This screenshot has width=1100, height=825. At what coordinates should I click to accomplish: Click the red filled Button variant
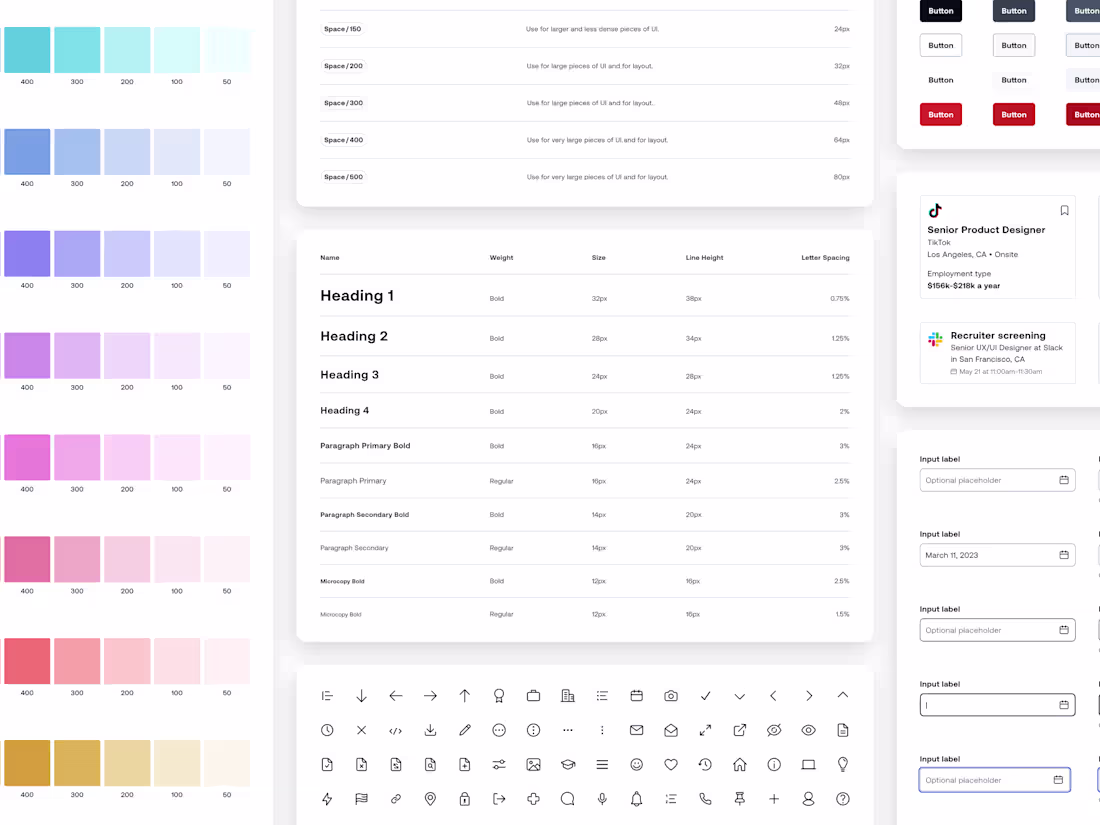941,114
